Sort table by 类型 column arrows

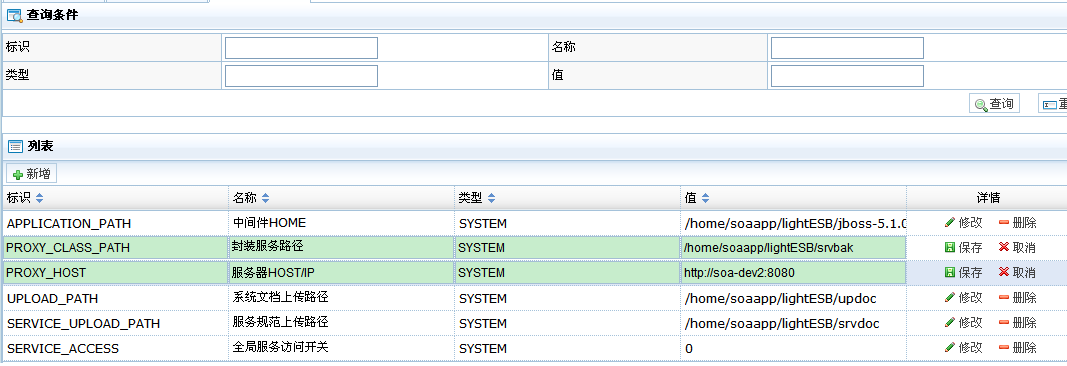(x=491, y=199)
